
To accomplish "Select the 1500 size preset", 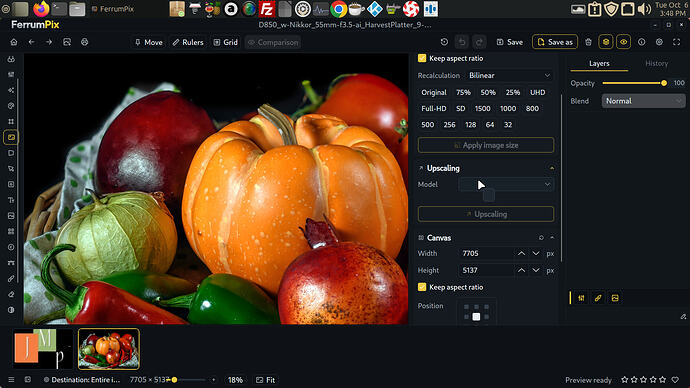I will (x=482, y=109).
